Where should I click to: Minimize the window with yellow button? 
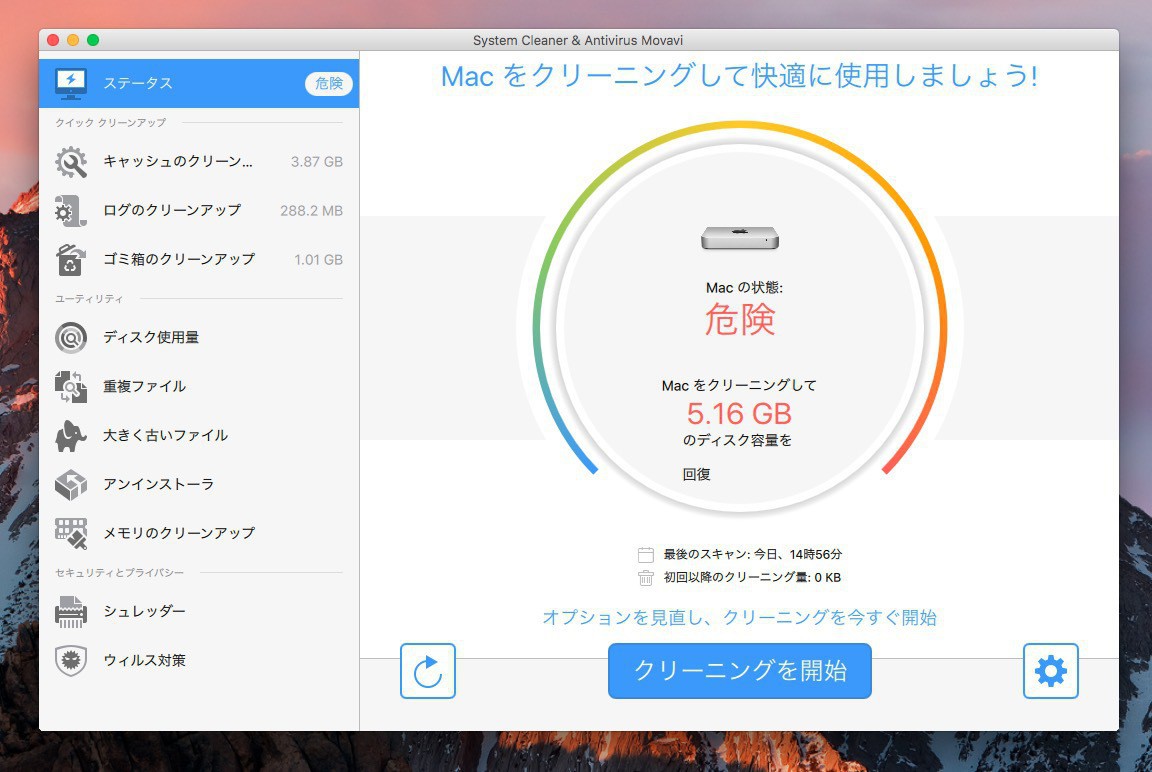pyautogui.click(x=73, y=40)
